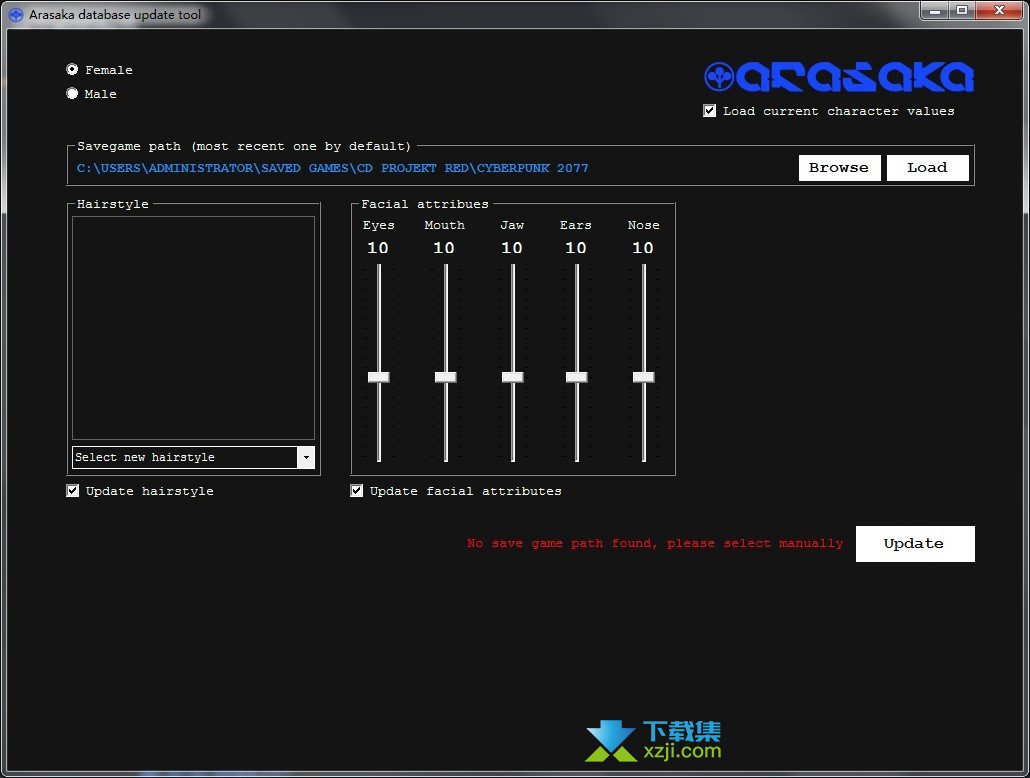Click the Nose value 10
The image size is (1030, 778).
642,248
